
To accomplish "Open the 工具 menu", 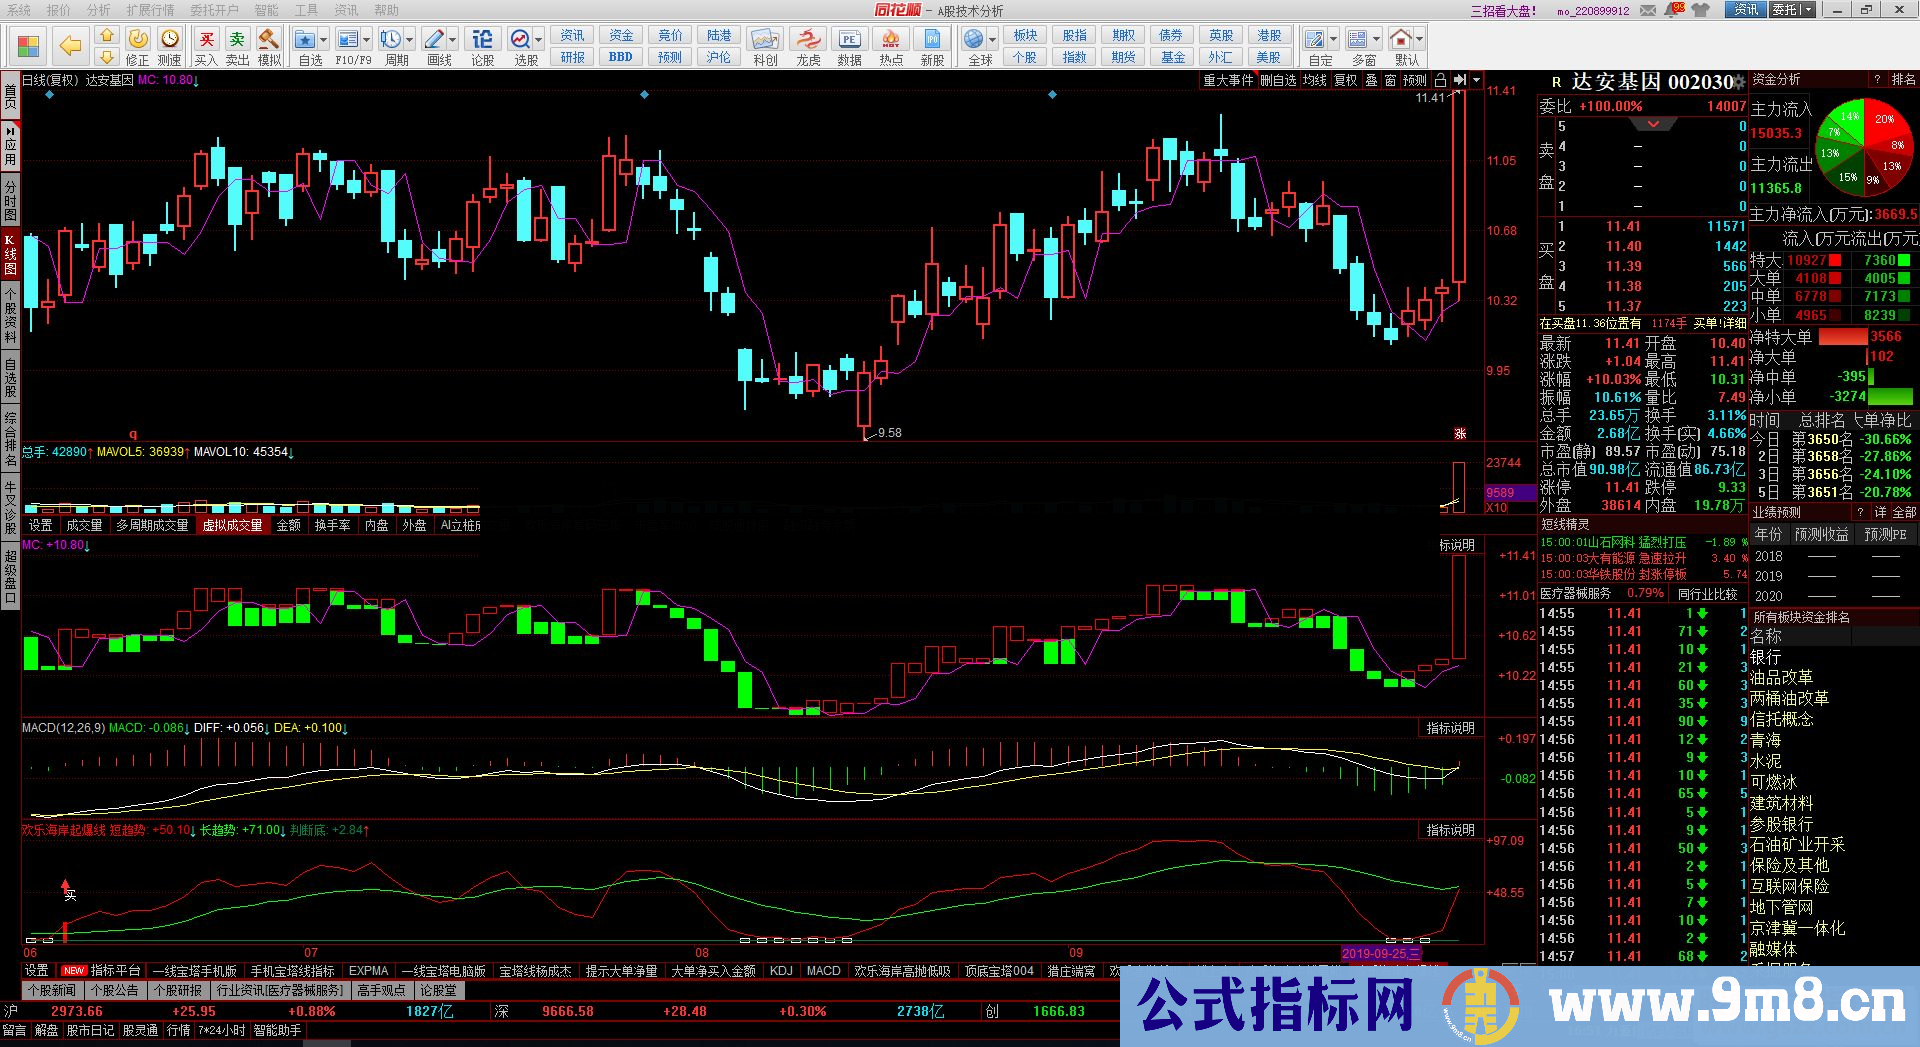I will tap(308, 10).
